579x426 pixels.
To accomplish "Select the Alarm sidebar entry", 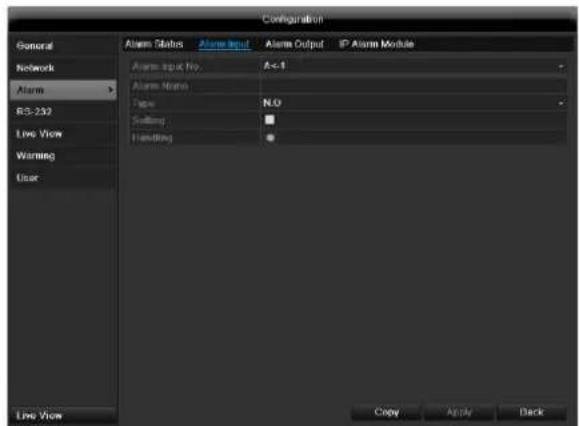I will click(63, 90).
